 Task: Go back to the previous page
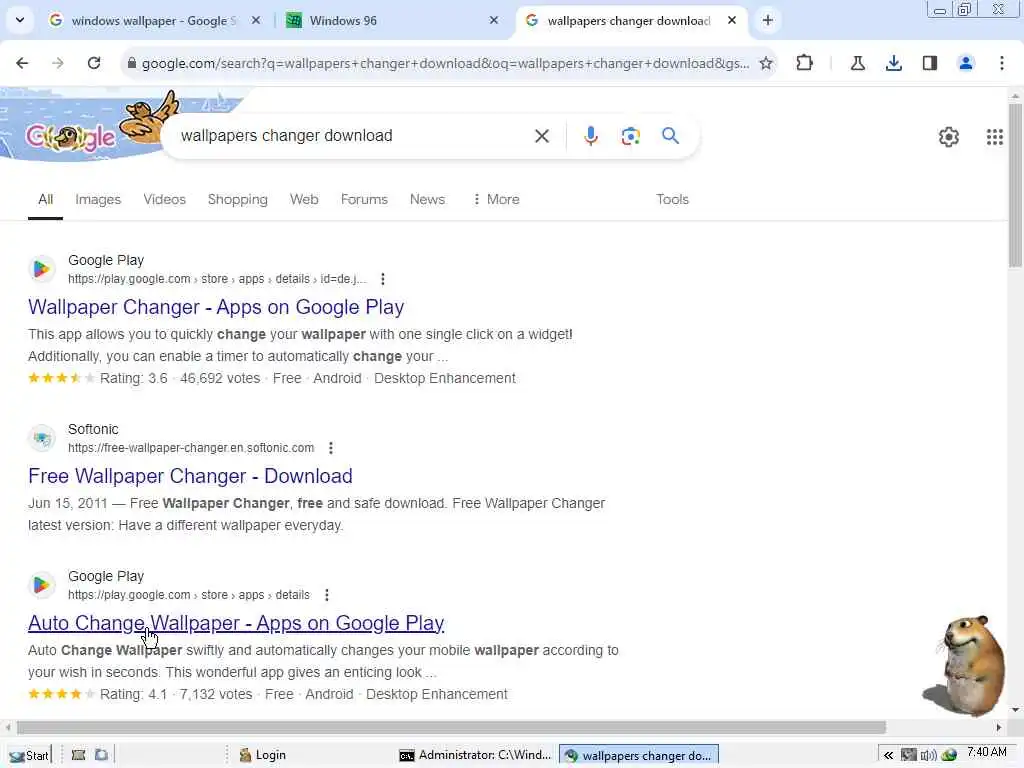(22, 63)
